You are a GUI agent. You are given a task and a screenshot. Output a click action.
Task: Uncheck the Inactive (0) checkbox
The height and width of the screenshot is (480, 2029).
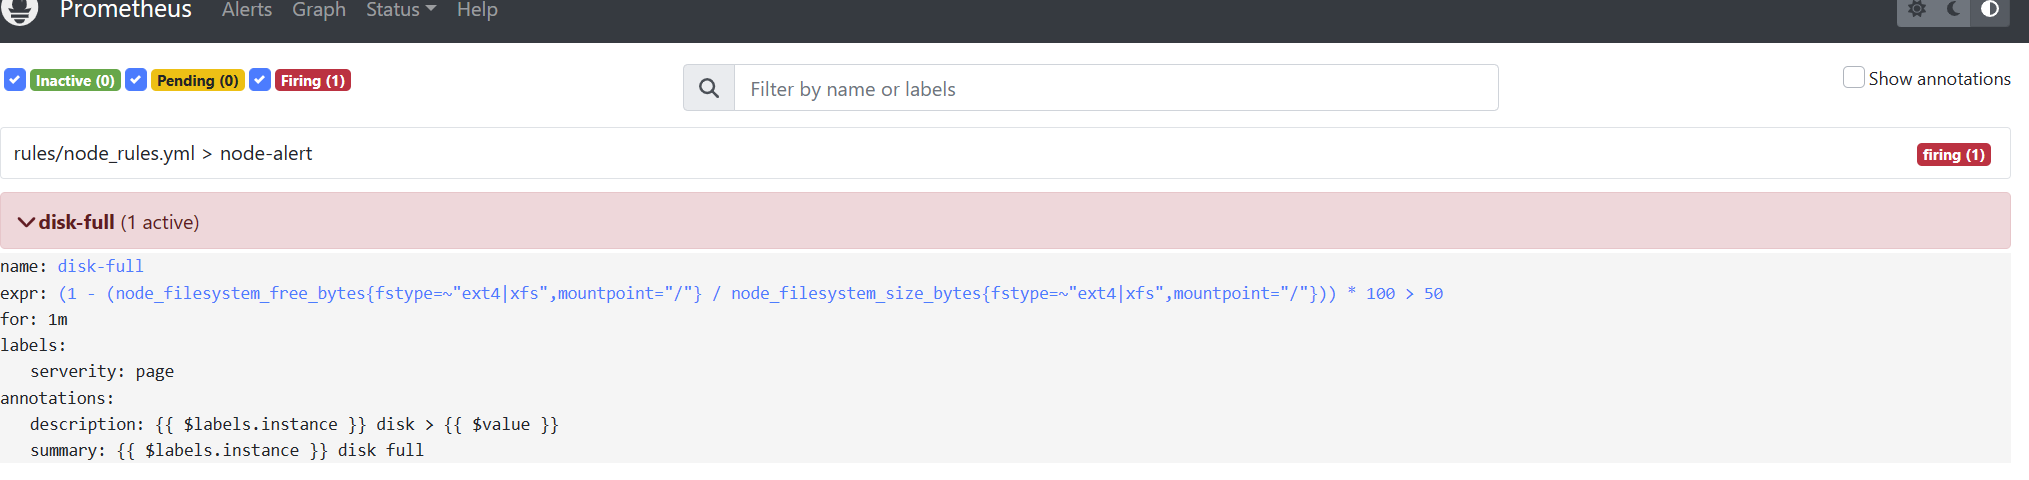[15, 80]
